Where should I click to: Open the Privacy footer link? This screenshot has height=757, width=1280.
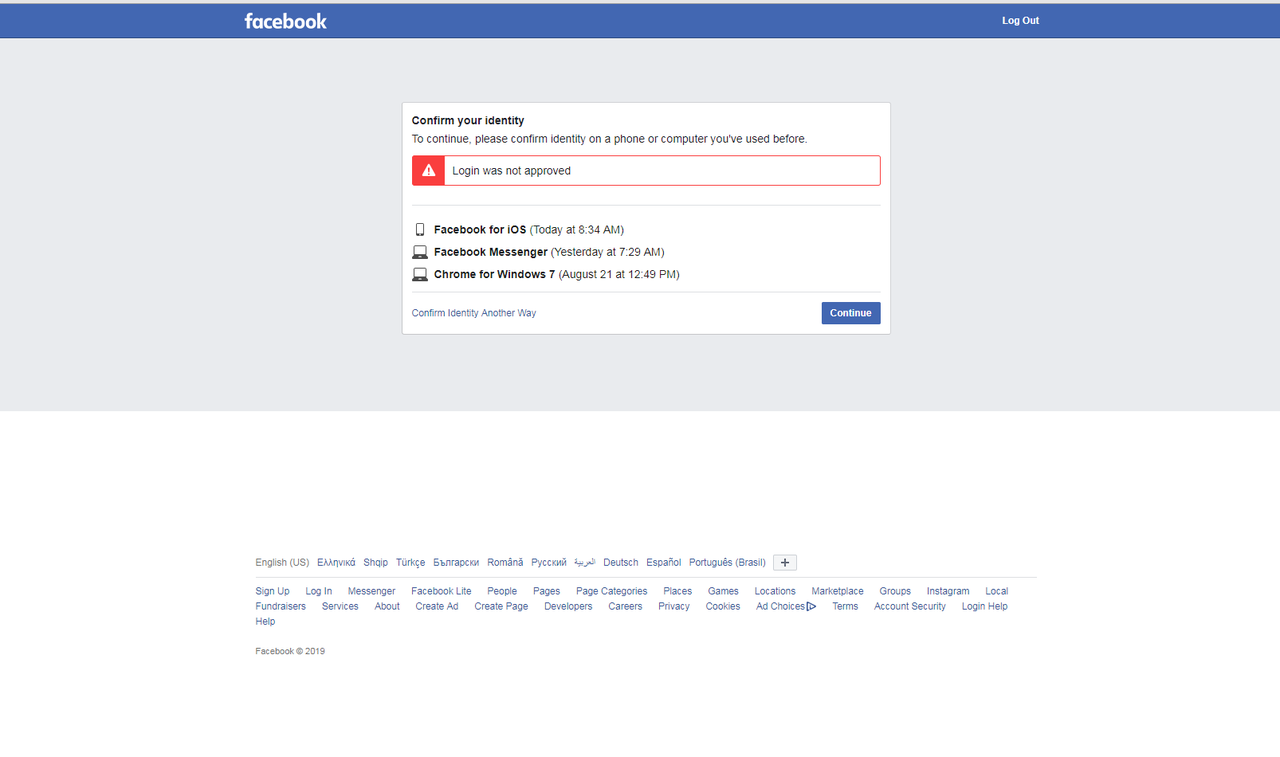(x=674, y=607)
